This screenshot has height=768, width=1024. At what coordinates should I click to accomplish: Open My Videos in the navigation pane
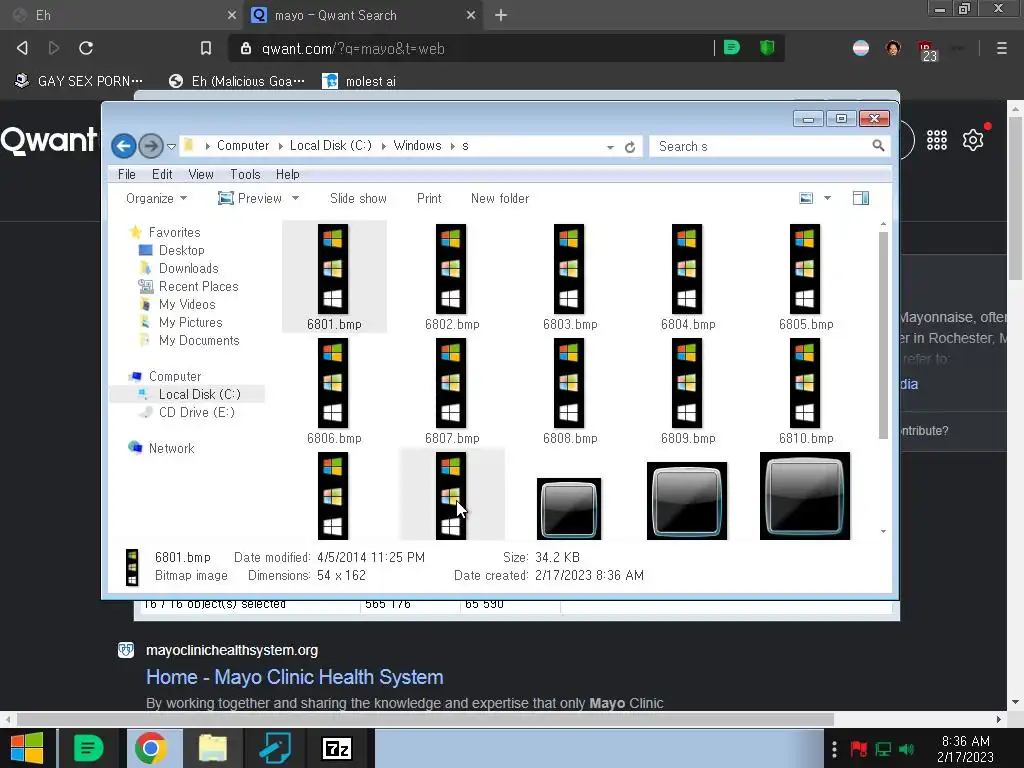[187, 304]
